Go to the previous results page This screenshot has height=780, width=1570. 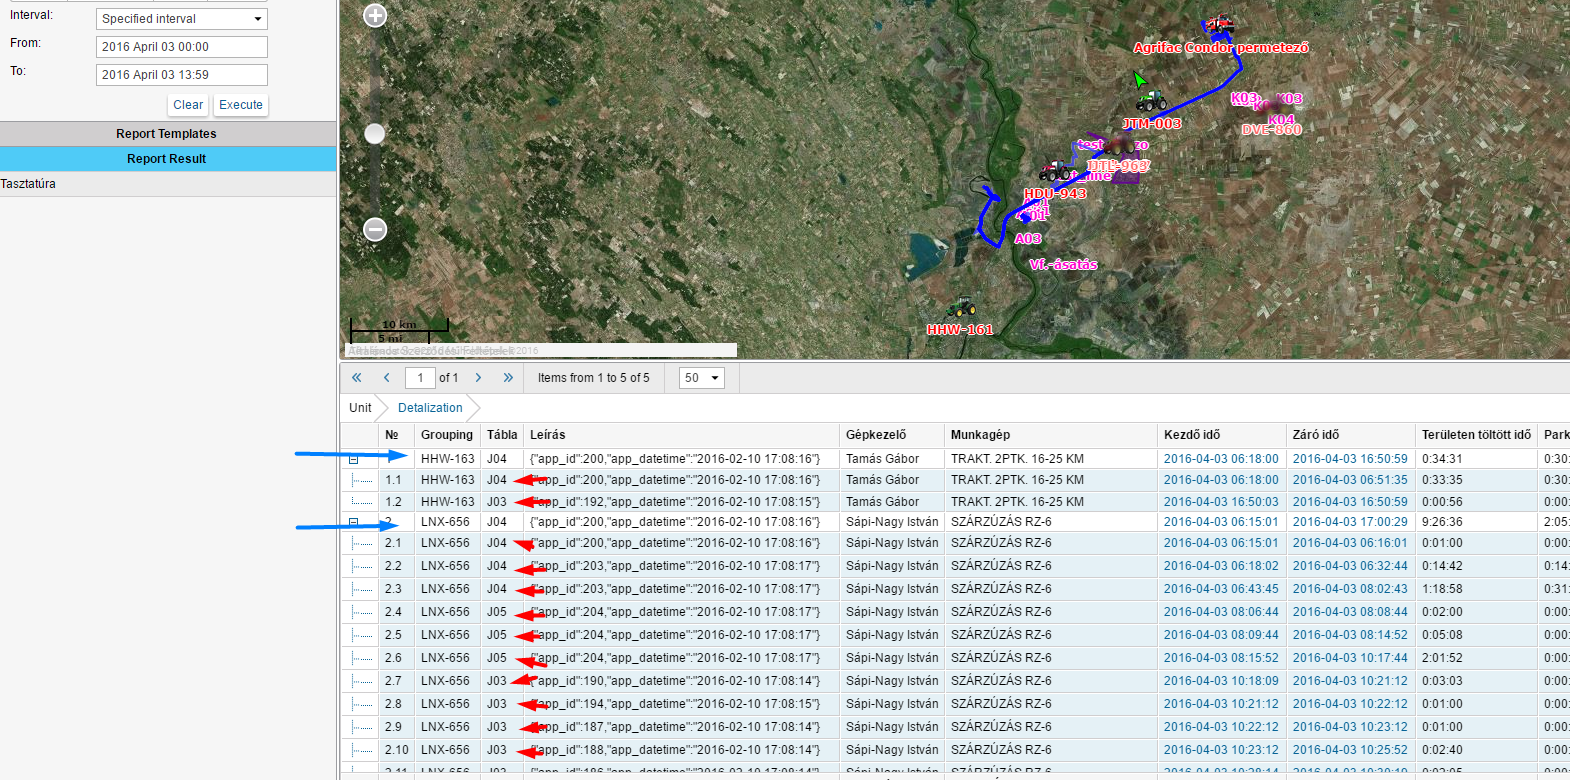(x=387, y=378)
